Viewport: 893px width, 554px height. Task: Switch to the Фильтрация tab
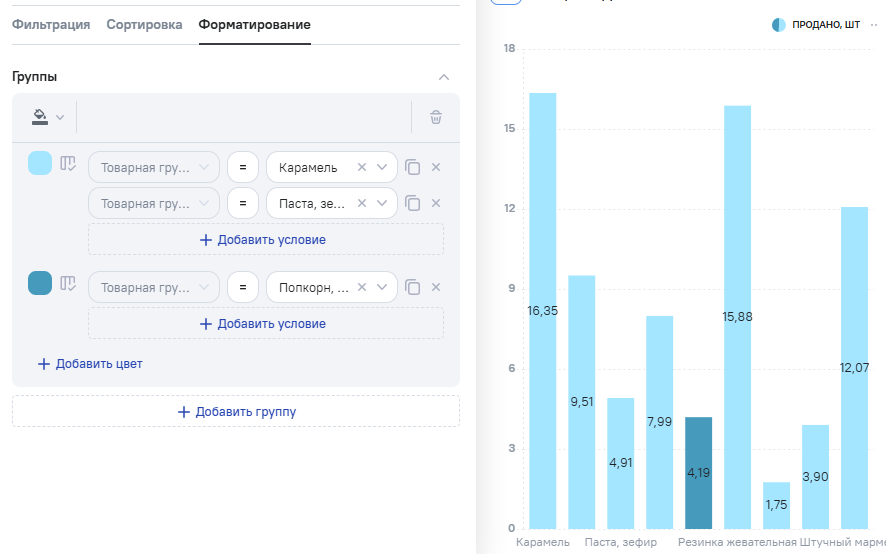tap(51, 24)
